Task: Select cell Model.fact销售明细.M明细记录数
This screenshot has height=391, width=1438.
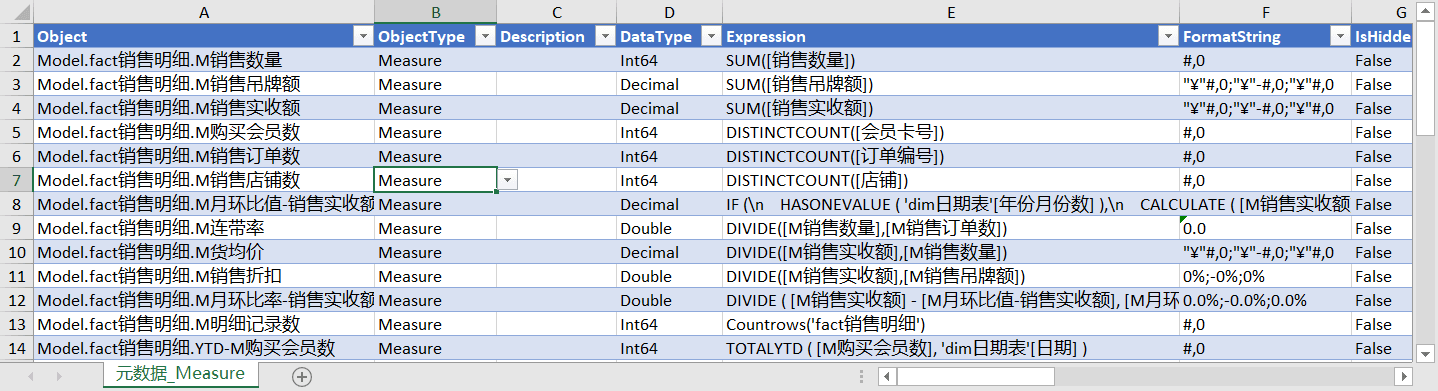Action: (204, 324)
